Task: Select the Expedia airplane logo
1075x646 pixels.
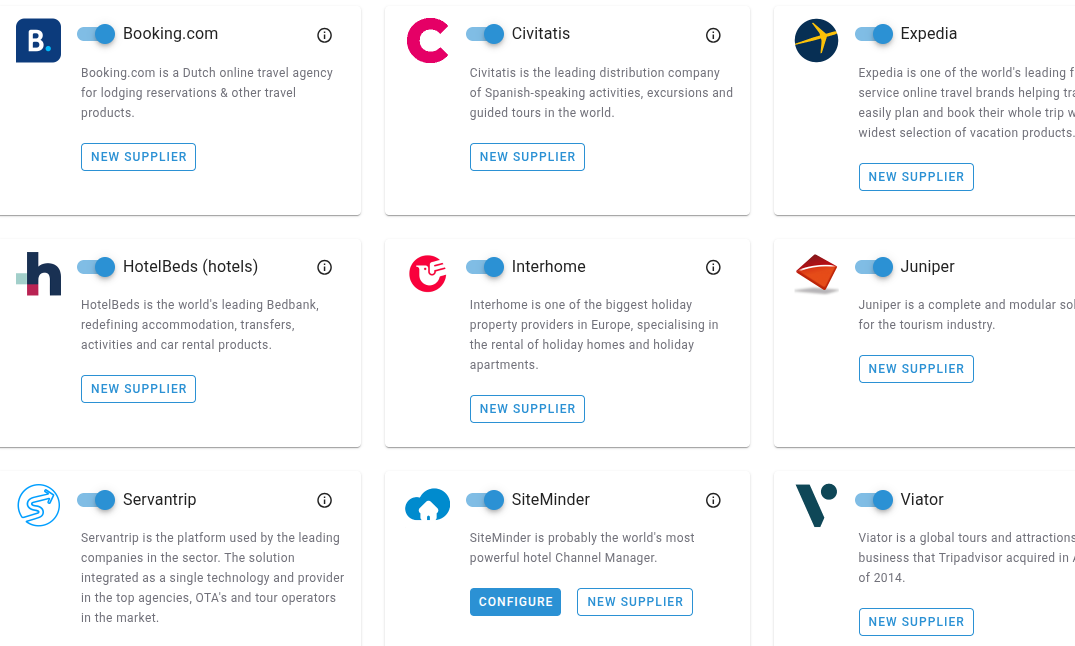Action: click(x=816, y=41)
